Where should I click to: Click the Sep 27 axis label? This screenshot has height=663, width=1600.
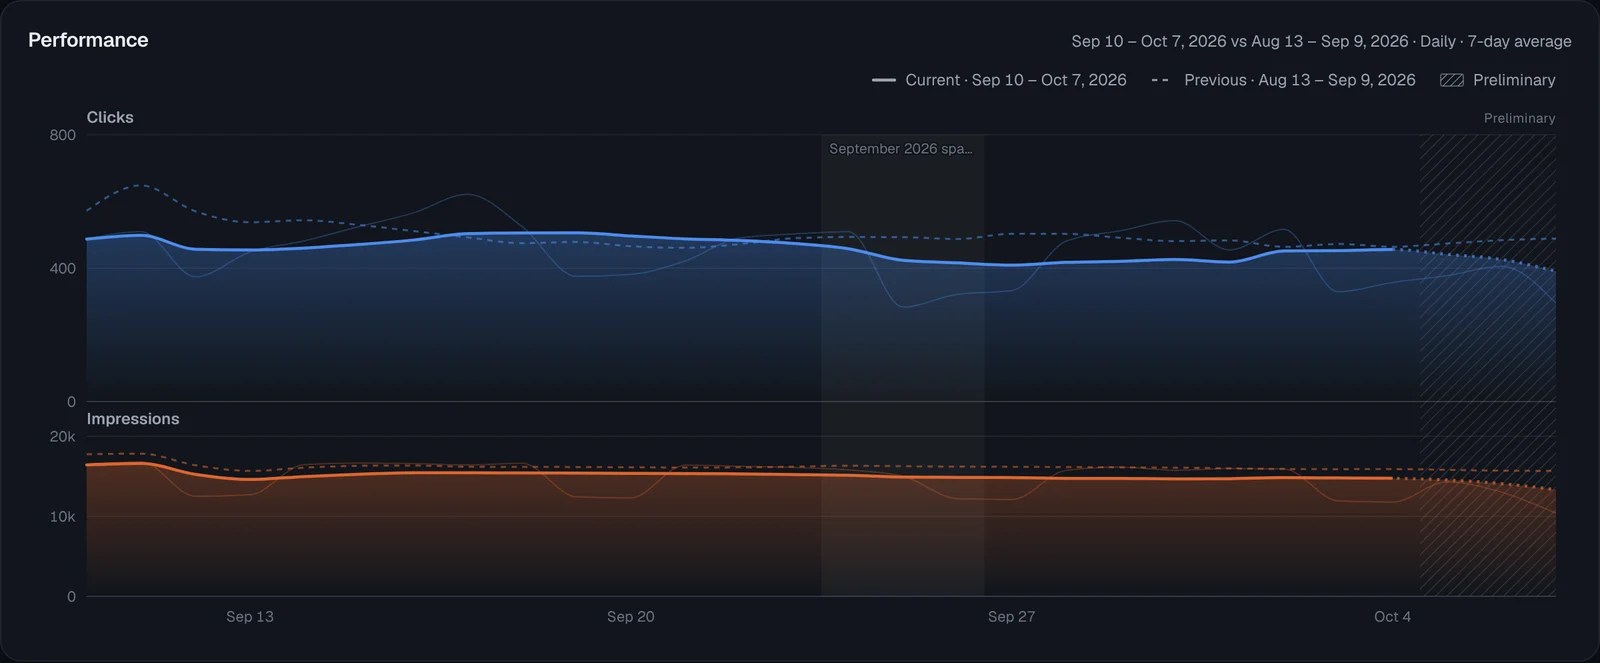(x=1012, y=617)
